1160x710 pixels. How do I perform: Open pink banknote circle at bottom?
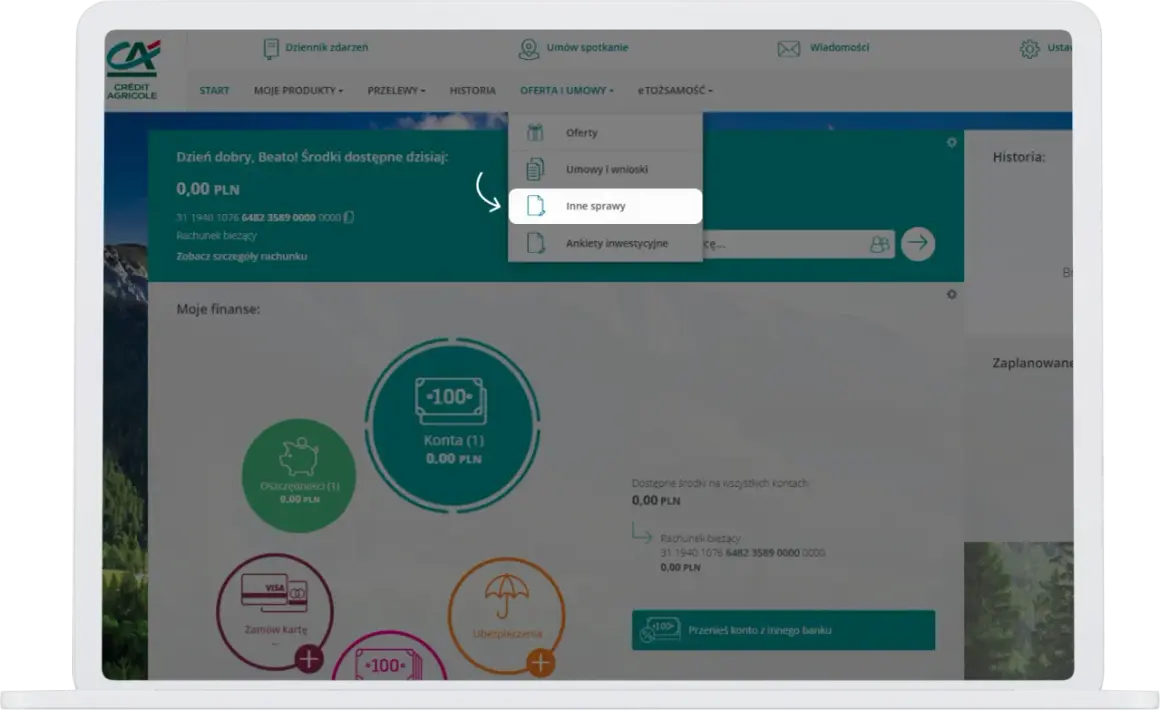[389, 657]
